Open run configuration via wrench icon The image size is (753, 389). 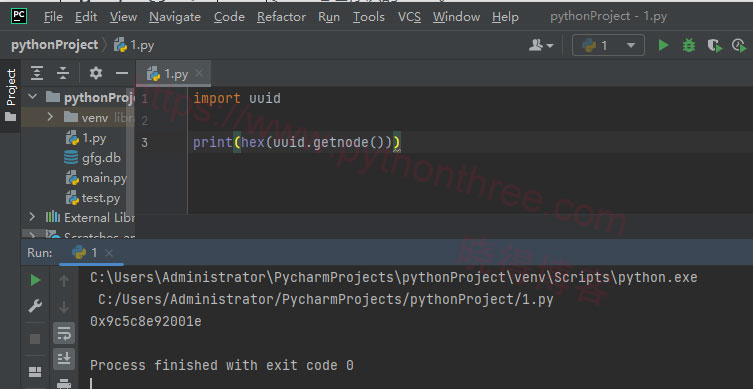coord(35,306)
